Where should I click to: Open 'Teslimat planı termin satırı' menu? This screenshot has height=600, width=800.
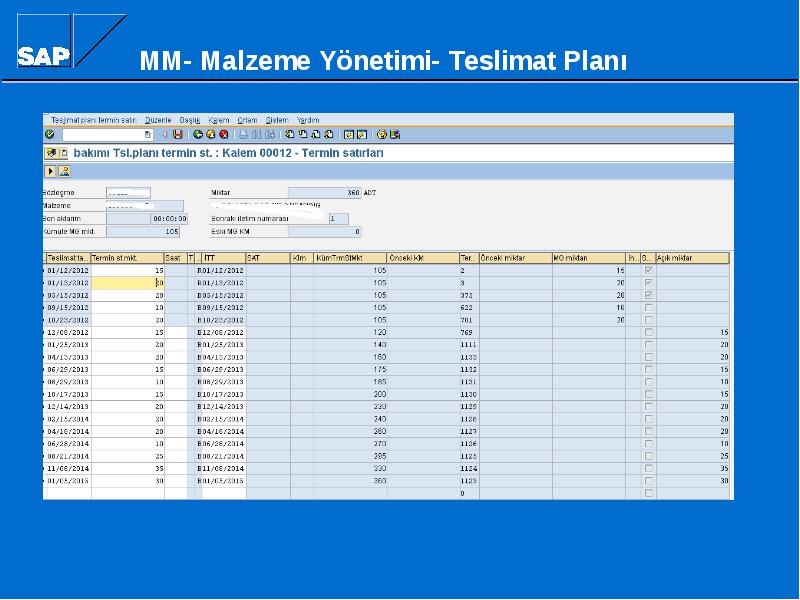pos(94,120)
